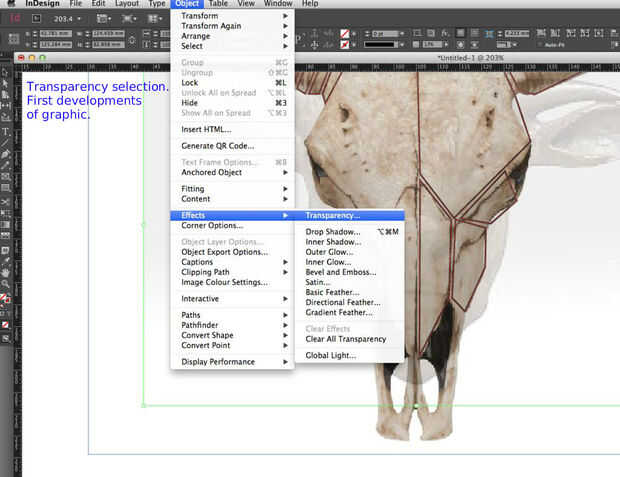Open the arrange documents toolbar icon
The image size is (620, 477).
click(154, 18)
